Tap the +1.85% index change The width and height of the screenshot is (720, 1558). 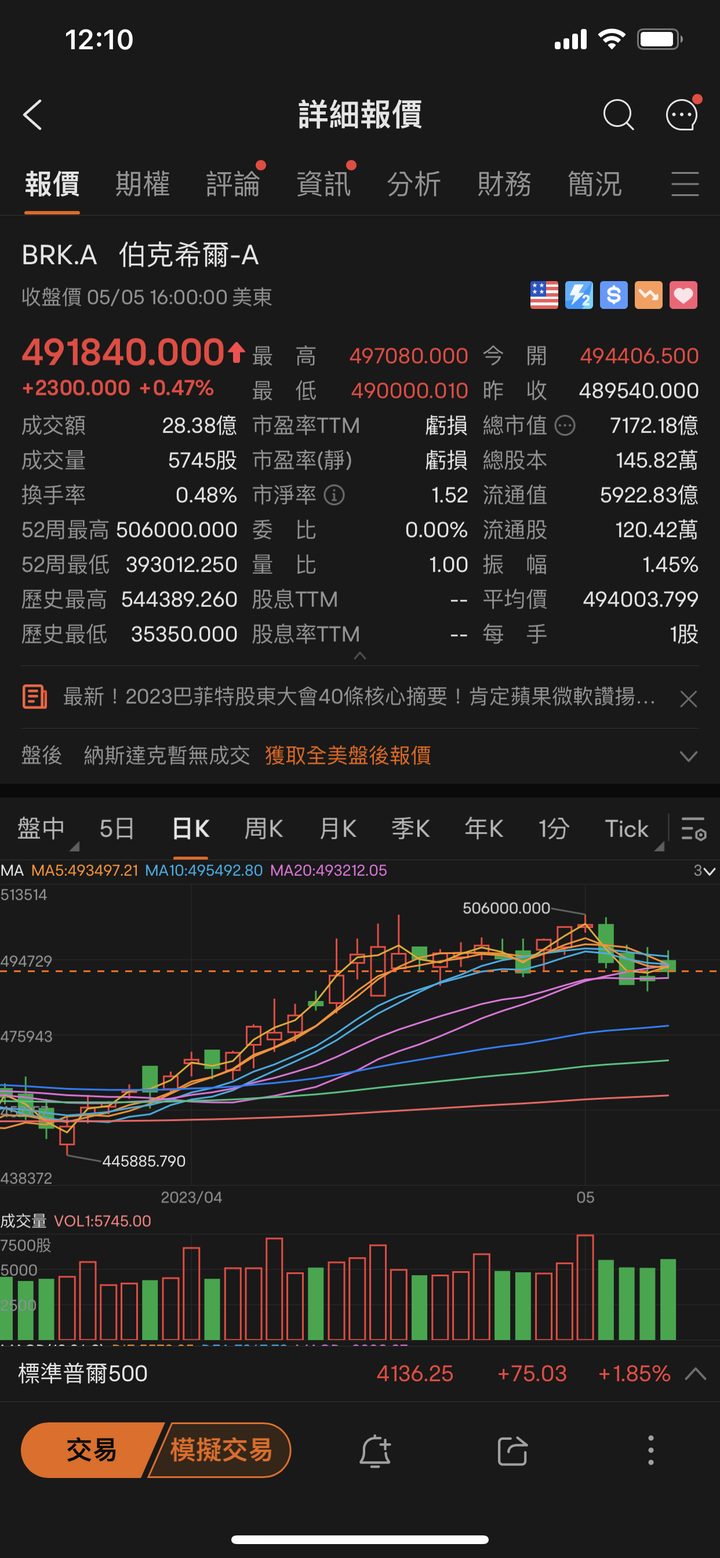(x=634, y=1374)
